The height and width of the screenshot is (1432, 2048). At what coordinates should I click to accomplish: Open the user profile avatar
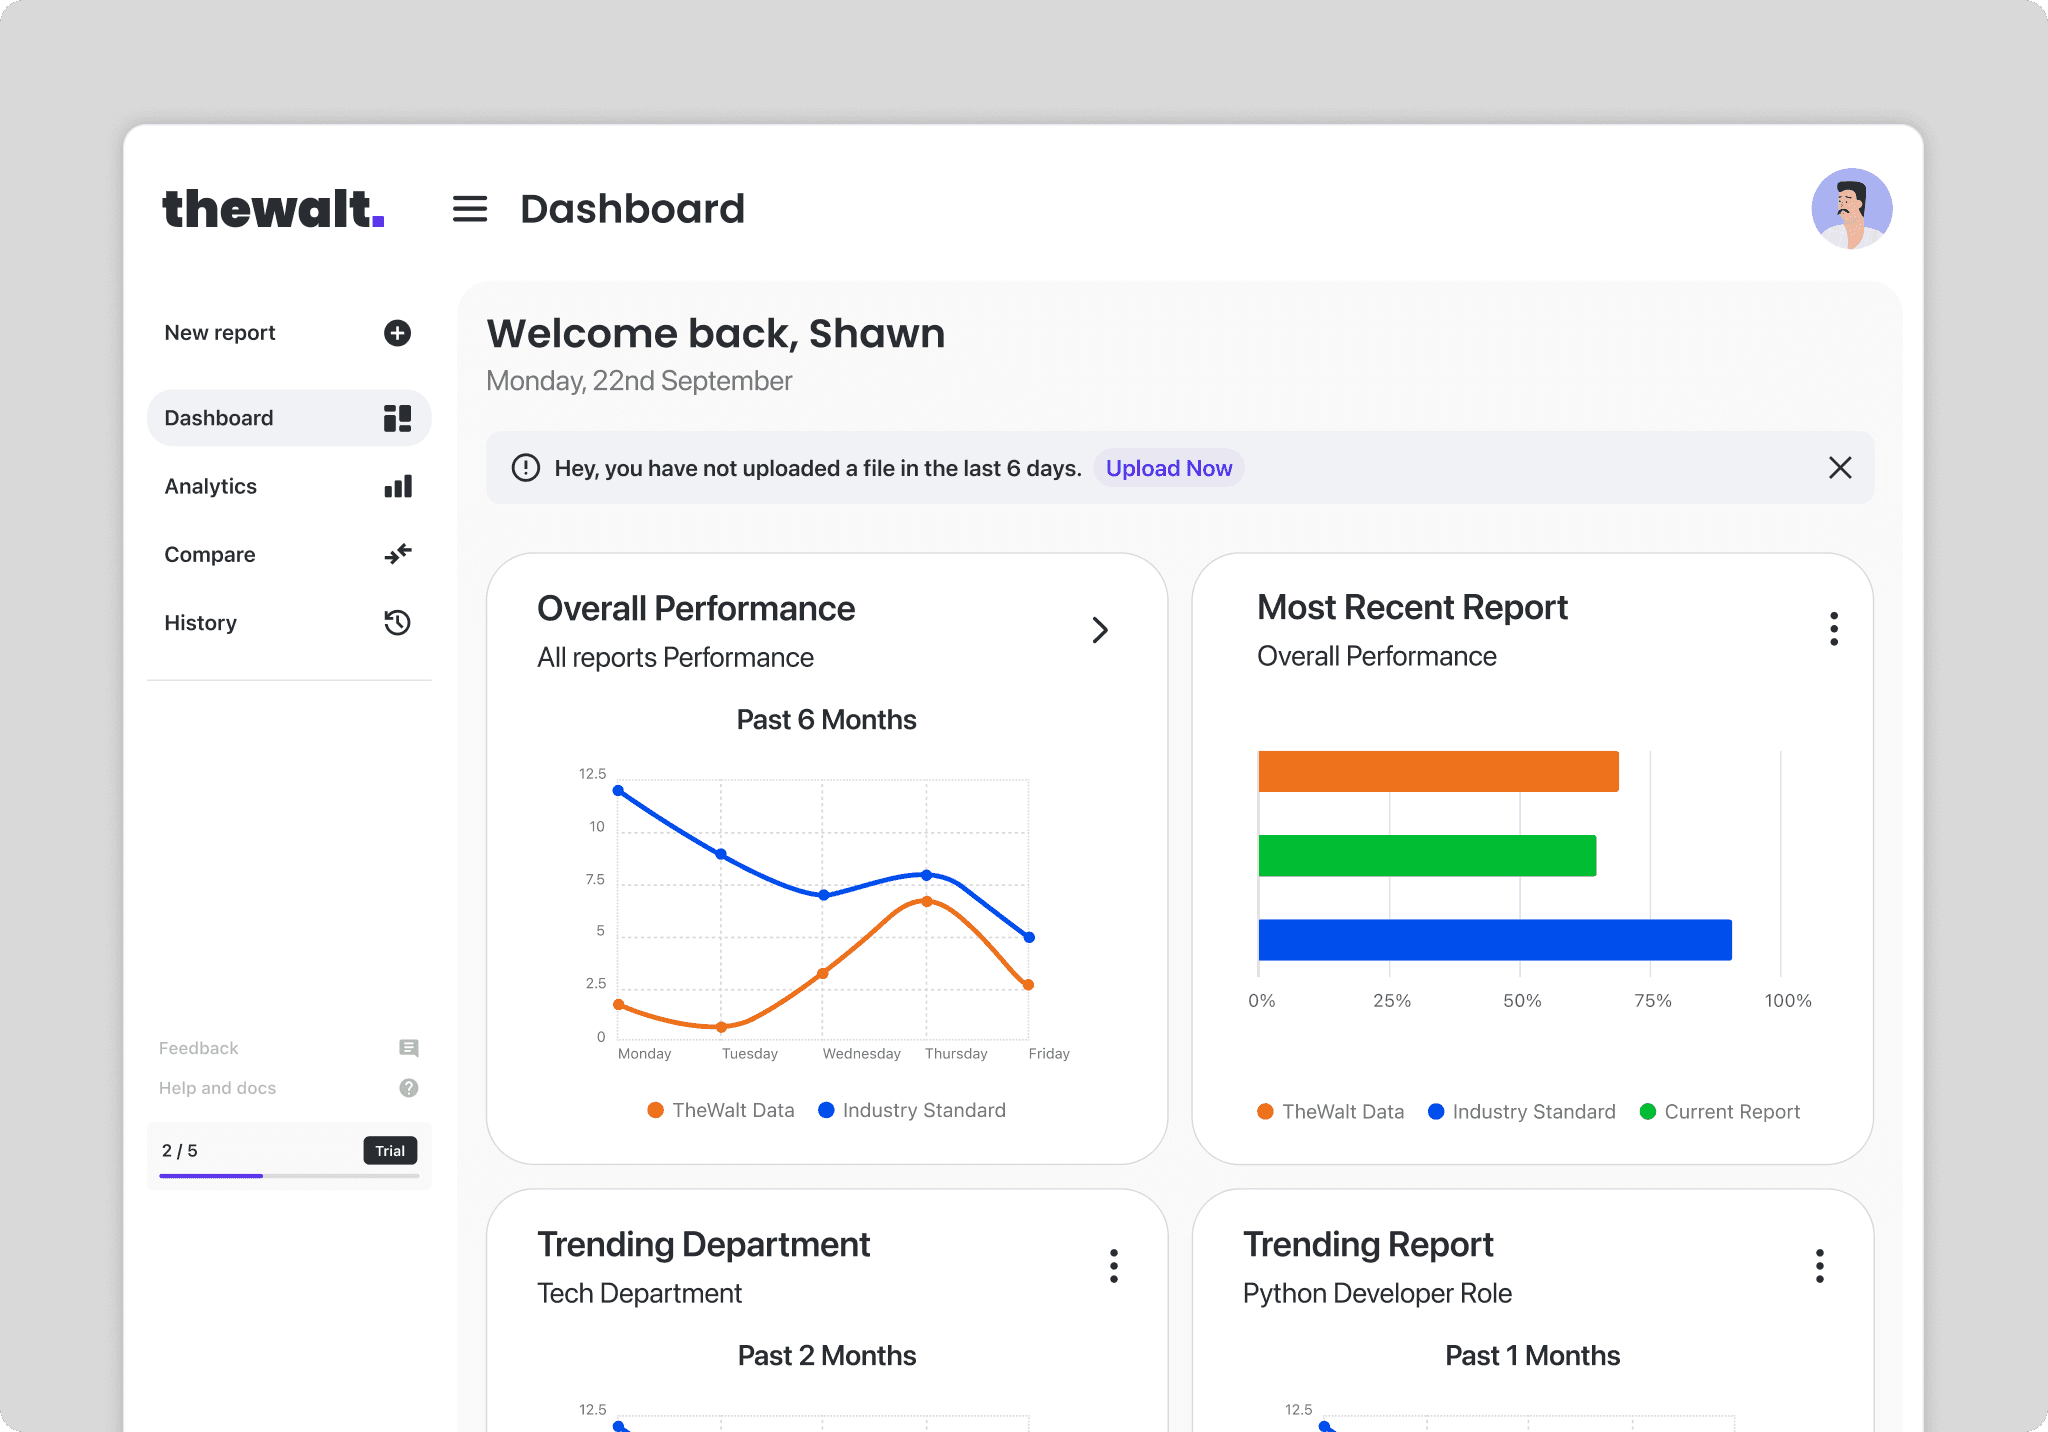point(1851,209)
